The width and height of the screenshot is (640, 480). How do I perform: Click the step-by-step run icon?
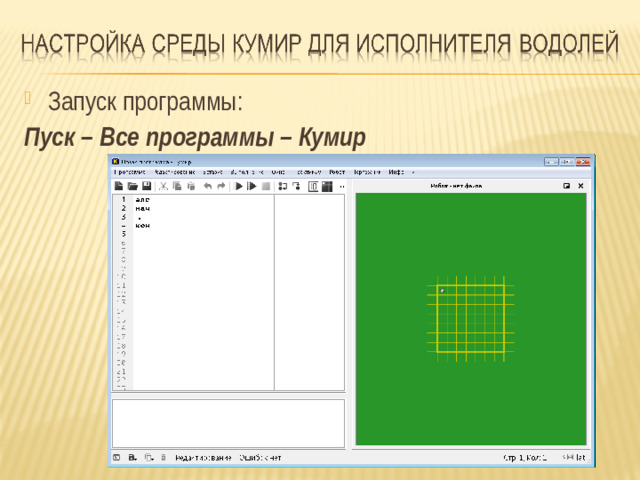tap(252, 186)
